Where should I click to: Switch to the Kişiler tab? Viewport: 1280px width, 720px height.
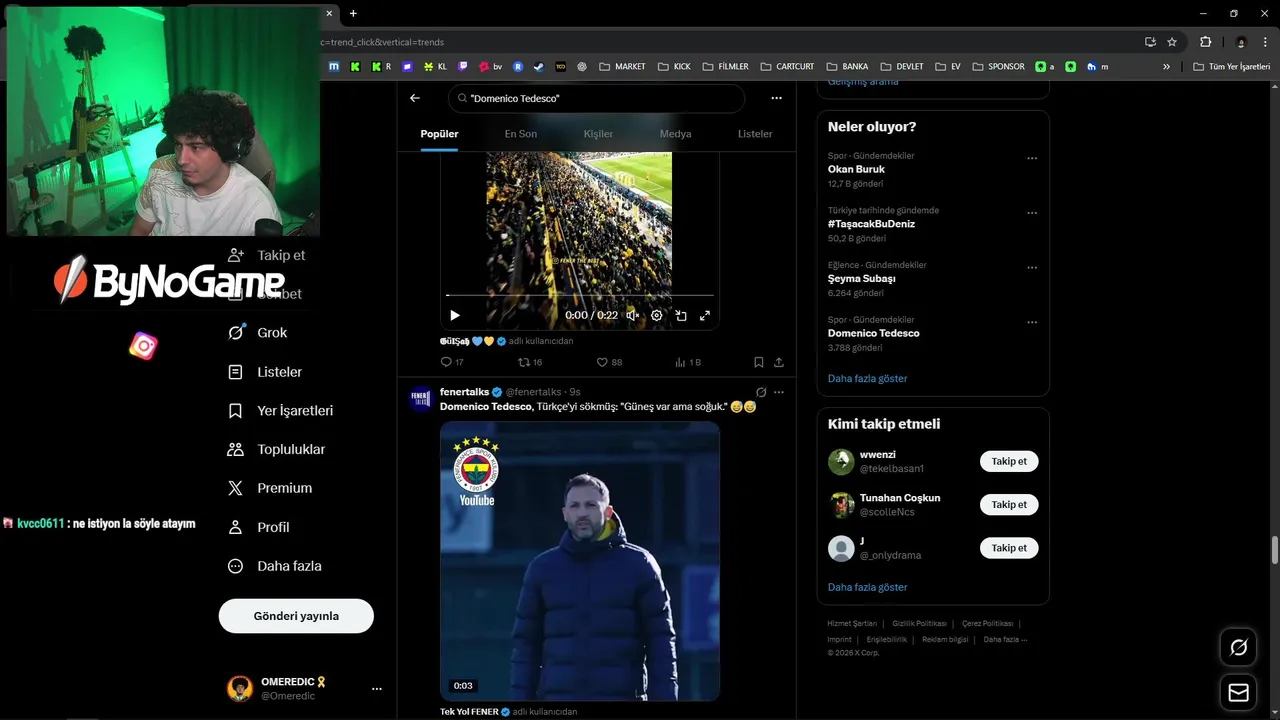pos(598,134)
